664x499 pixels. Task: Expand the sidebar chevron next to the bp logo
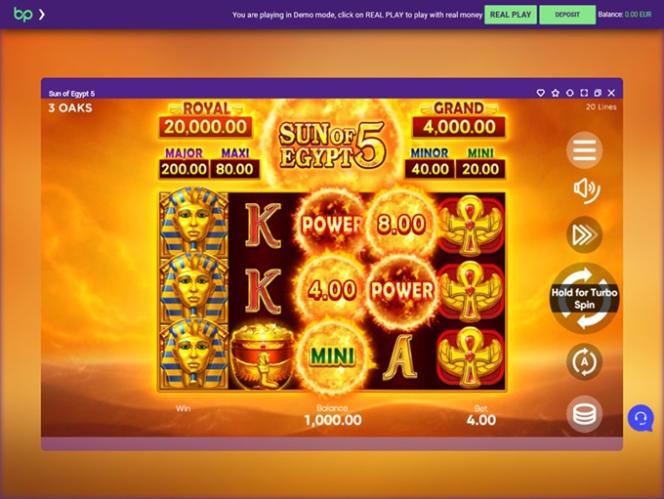[x=42, y=15]
